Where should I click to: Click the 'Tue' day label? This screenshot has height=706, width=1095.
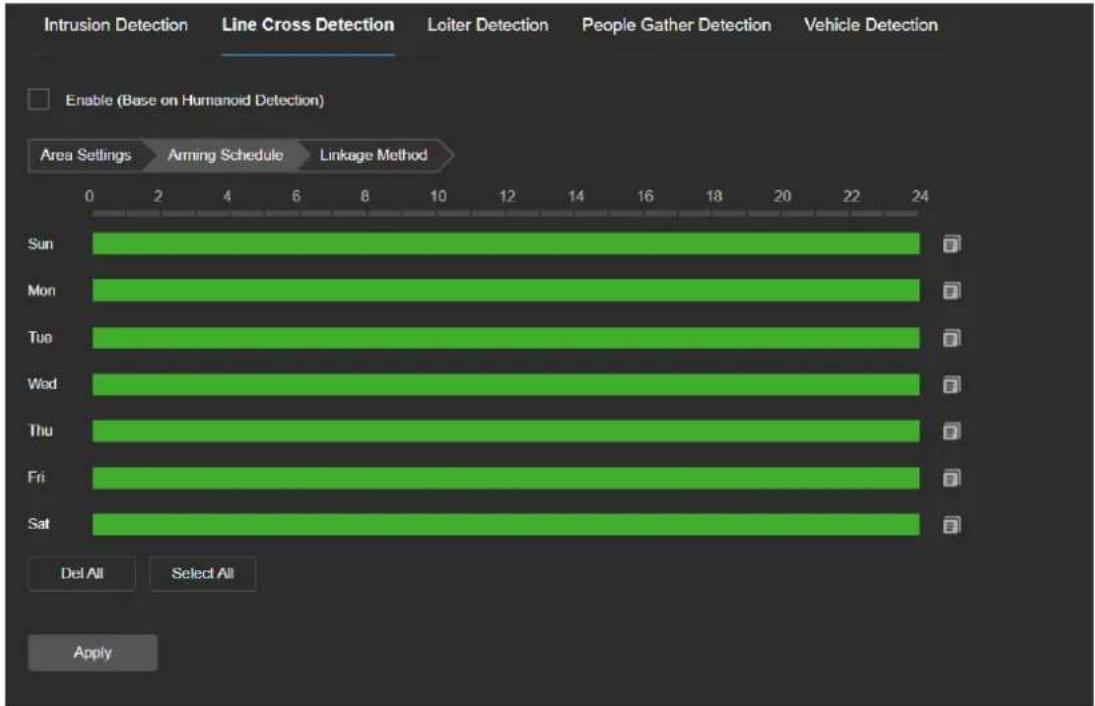(40, 337)
